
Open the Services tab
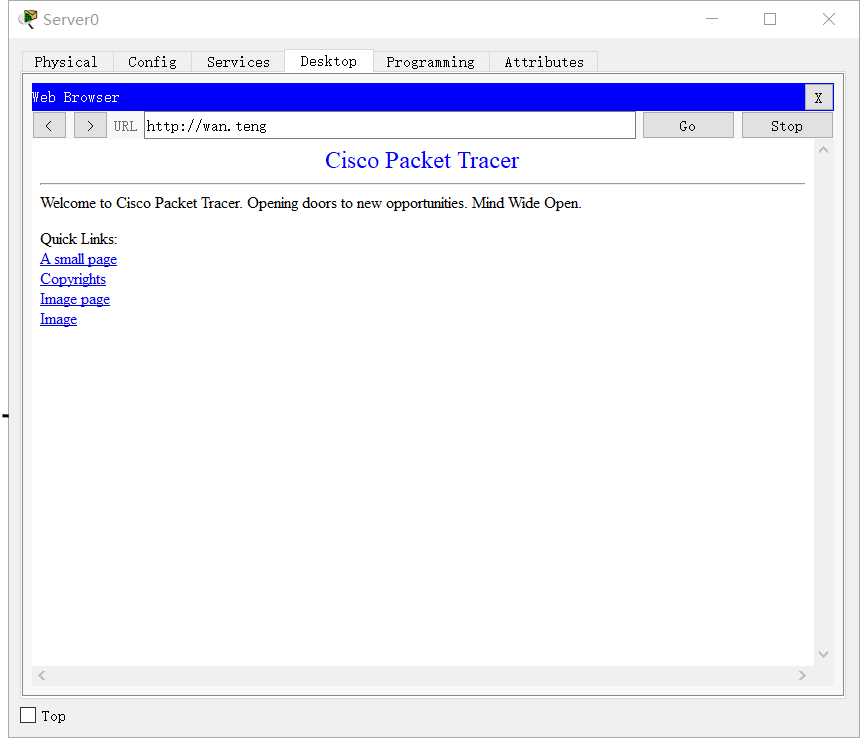click(238, 62)
